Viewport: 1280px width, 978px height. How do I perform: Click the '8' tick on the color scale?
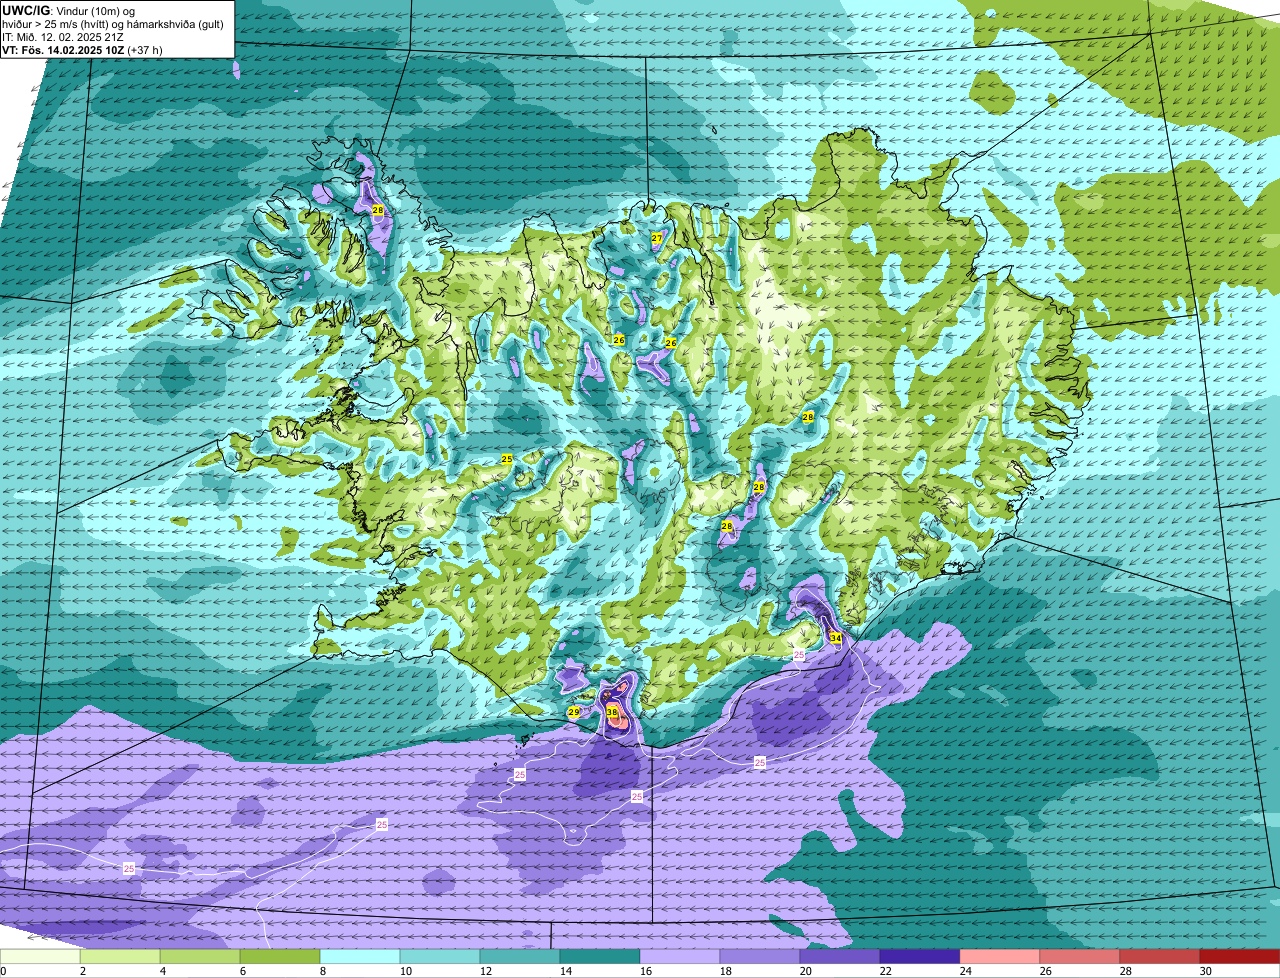click(x=322, y=971)
